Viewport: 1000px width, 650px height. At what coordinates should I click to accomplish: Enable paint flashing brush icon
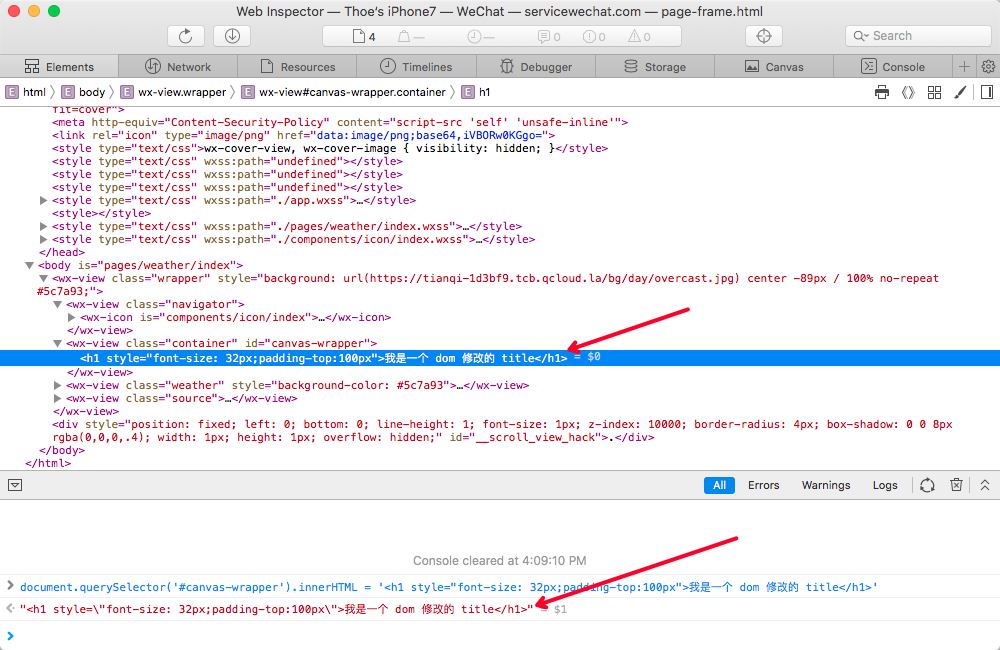pos(960,92)
